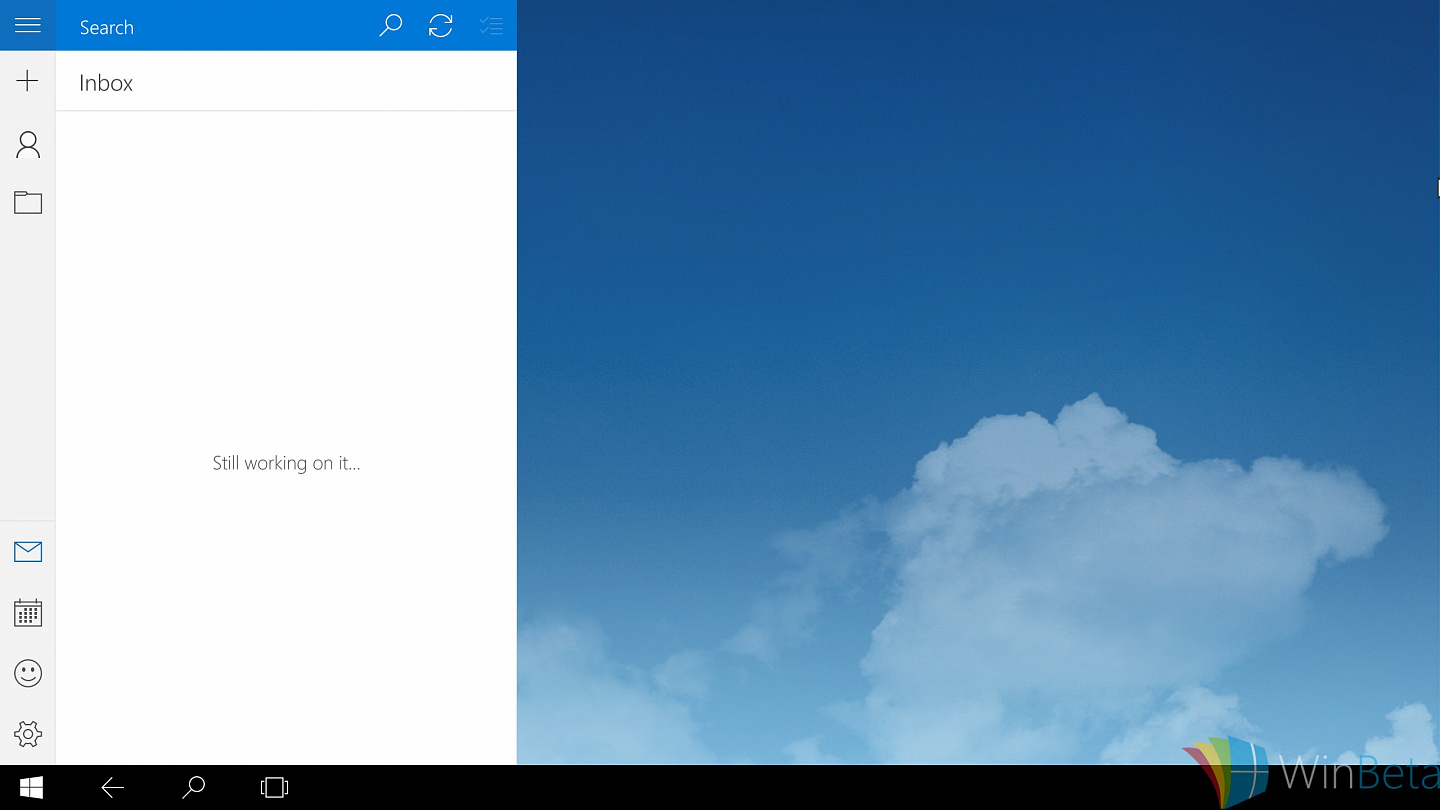Open settings with the gear icon
The height and width of the screenshot is (810, 1440).
click(x=28, y=734)
